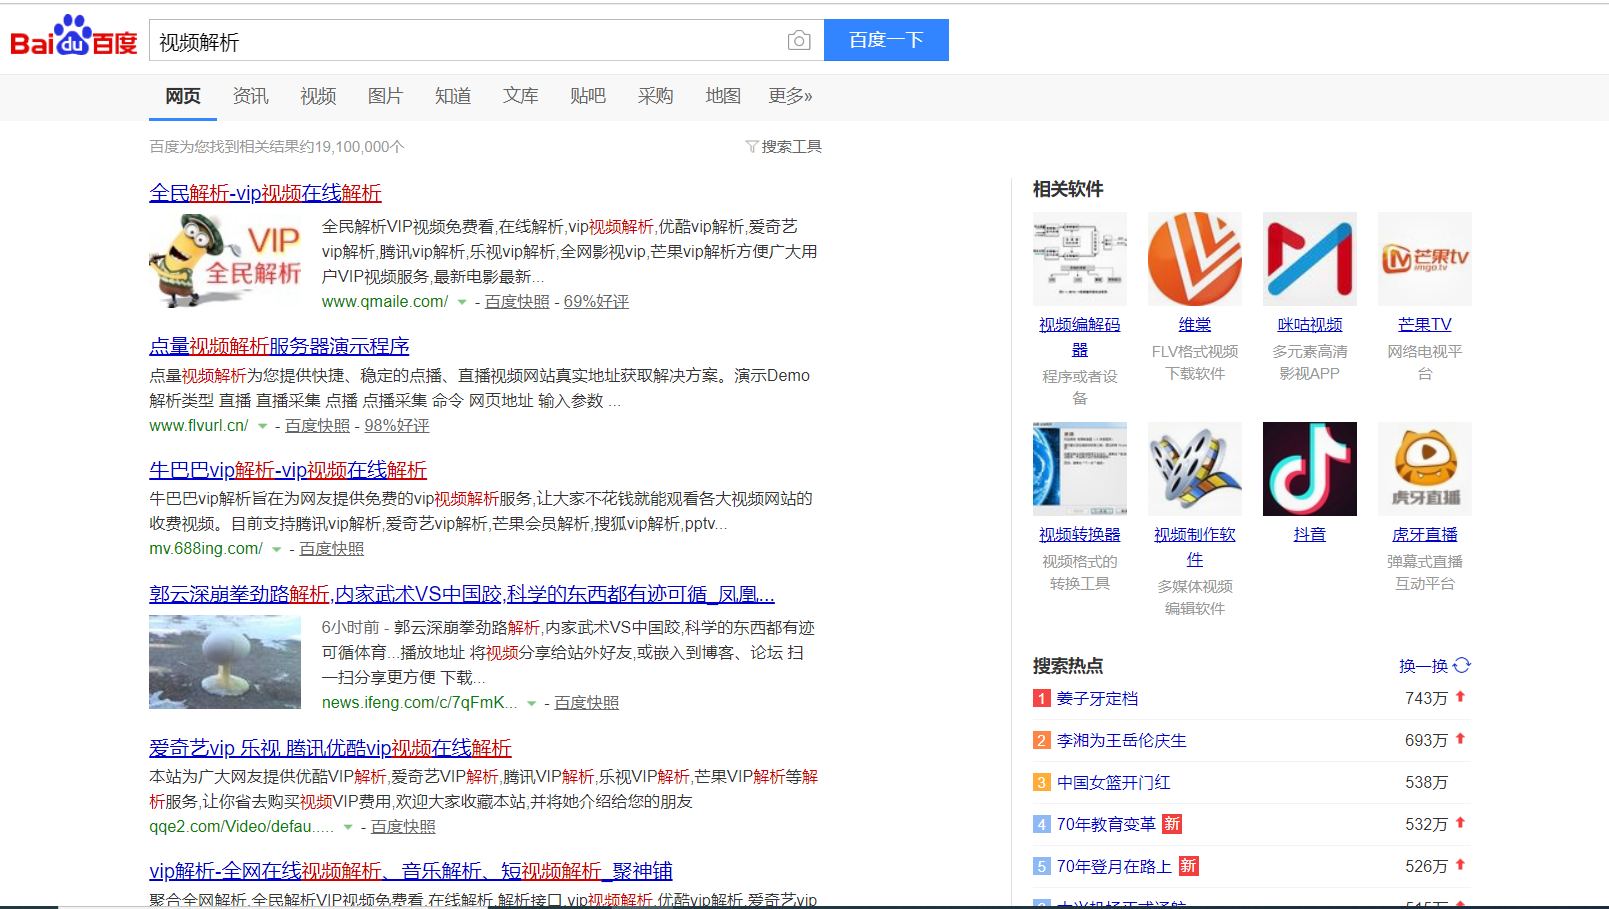Open the 视频制作软件 icon
This screenshot has width=1609, height=909.
tap(1194, 468)
